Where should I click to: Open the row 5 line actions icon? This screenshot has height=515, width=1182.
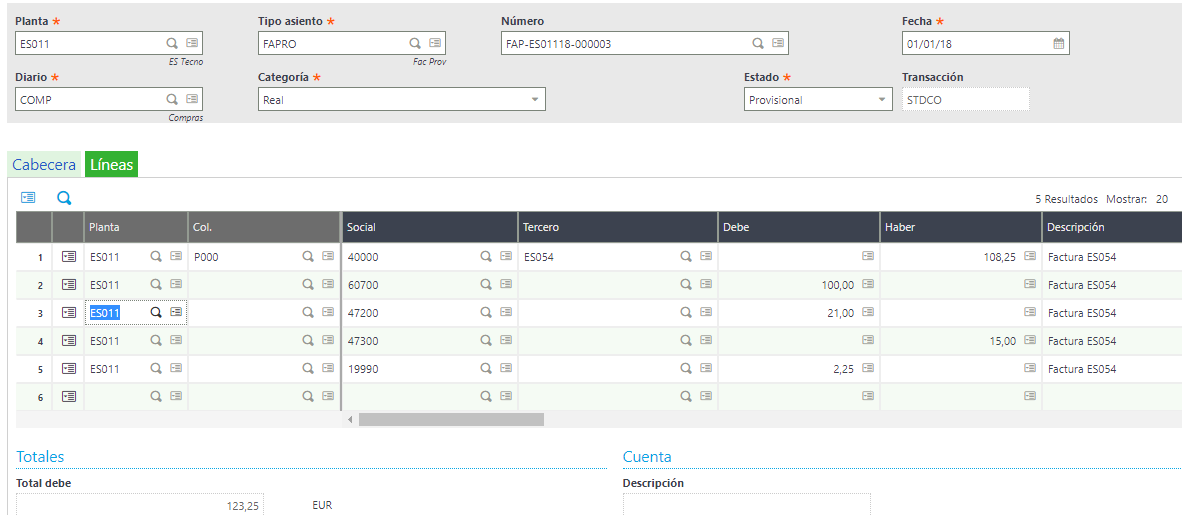tap(69, 368)
